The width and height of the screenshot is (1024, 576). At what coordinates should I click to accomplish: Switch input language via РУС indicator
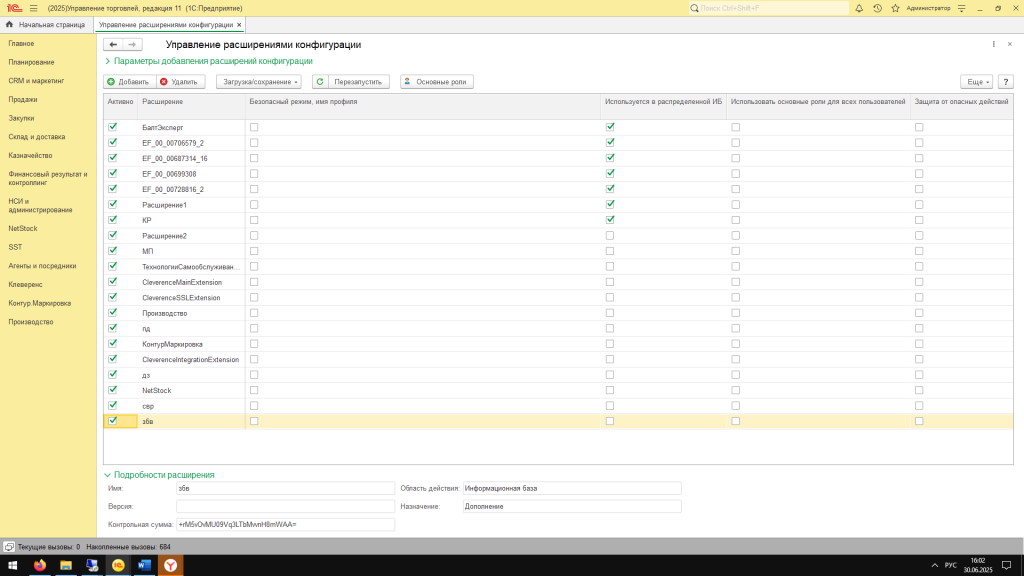(951, 566)
